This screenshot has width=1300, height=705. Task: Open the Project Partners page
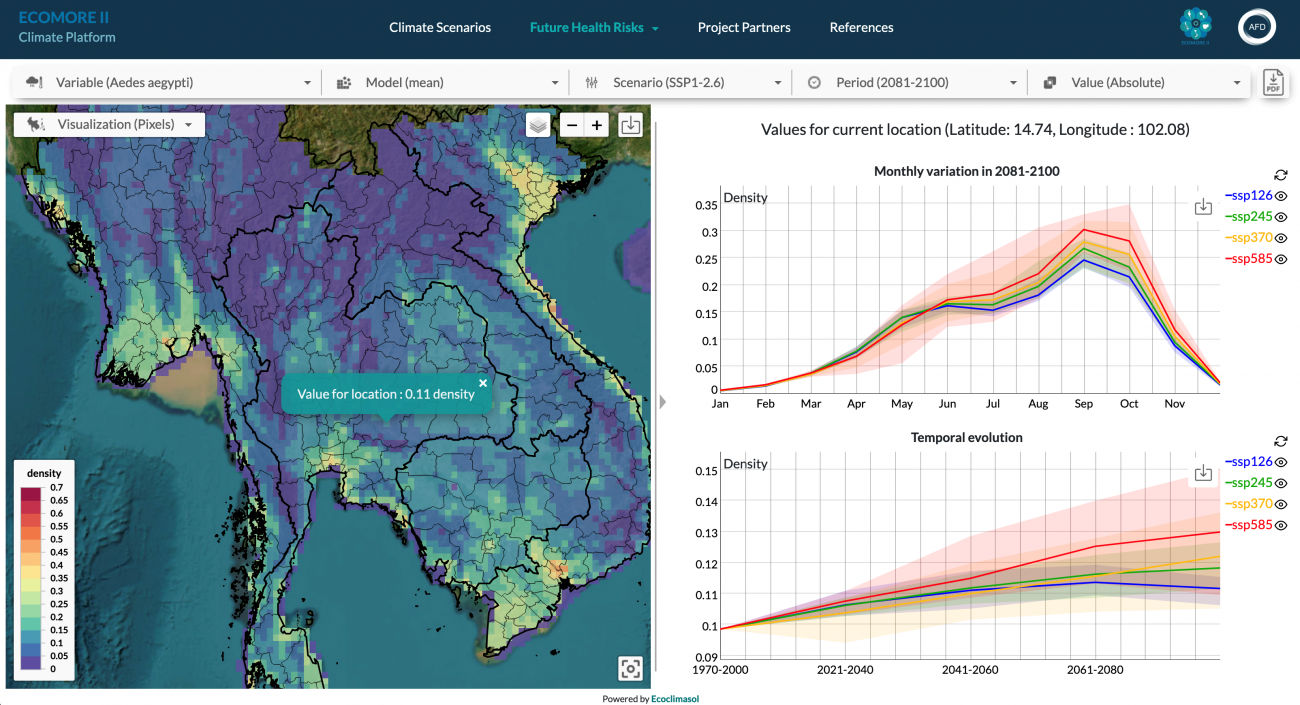coord(744,28)
